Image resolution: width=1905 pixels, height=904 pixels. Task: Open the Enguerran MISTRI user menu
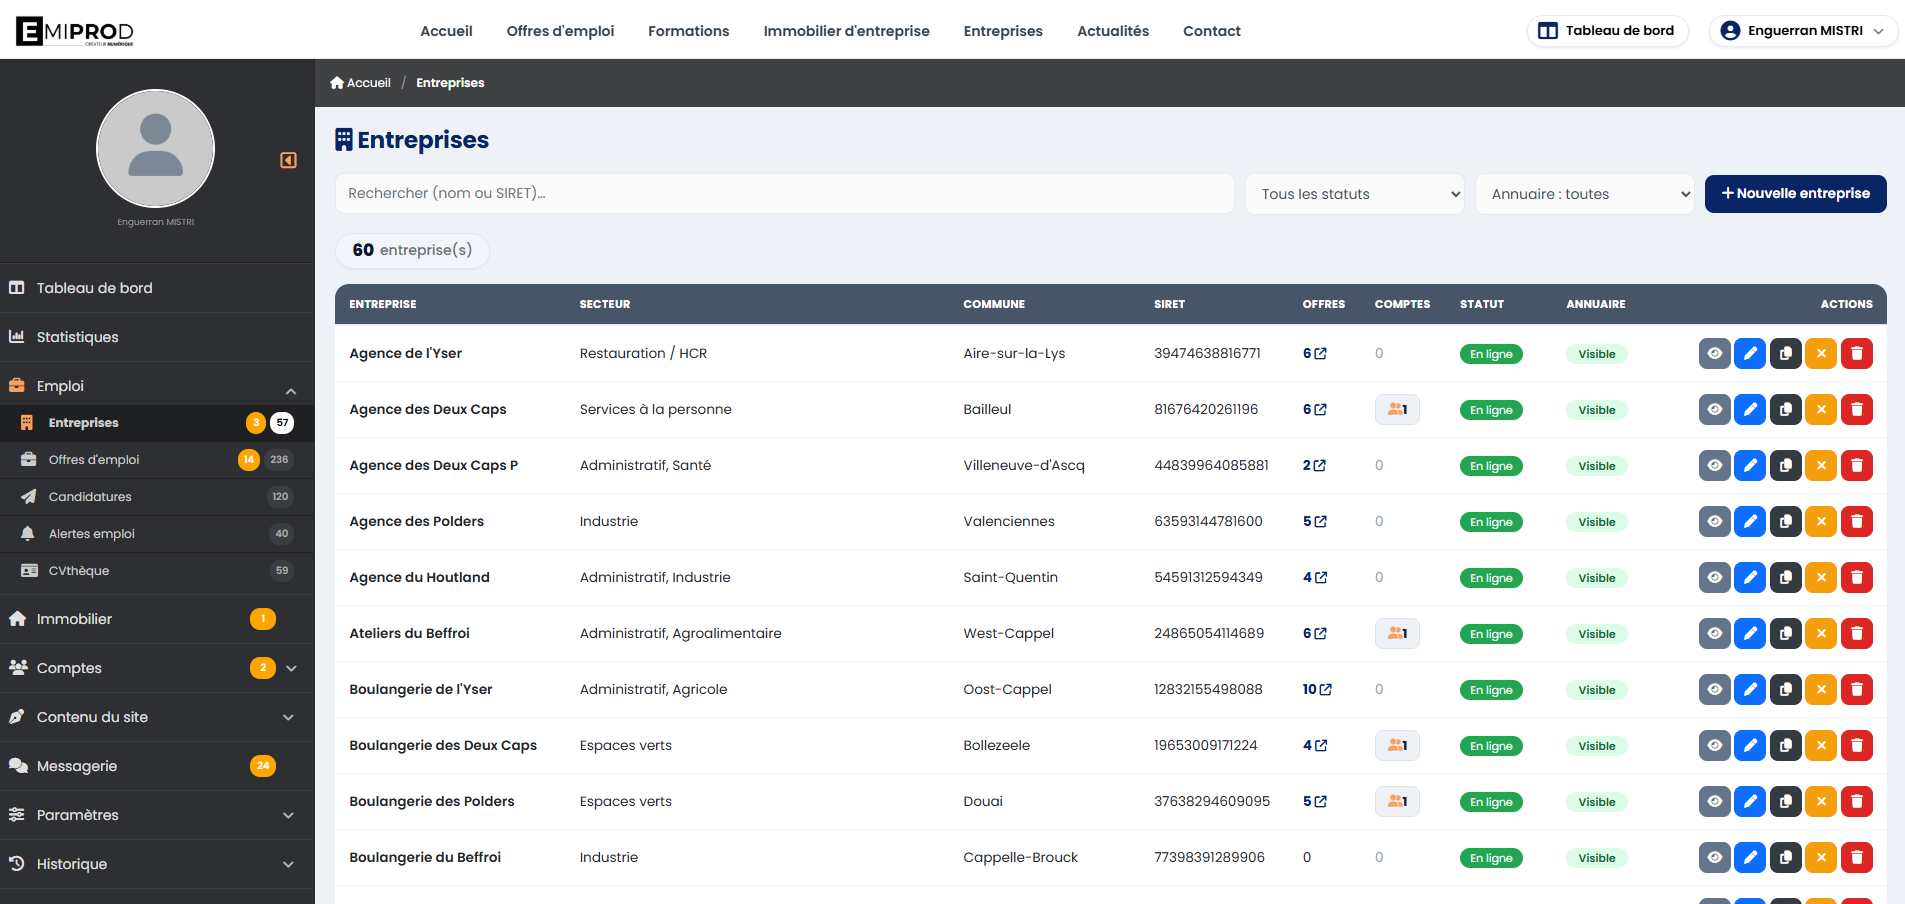click(1803, 31)
